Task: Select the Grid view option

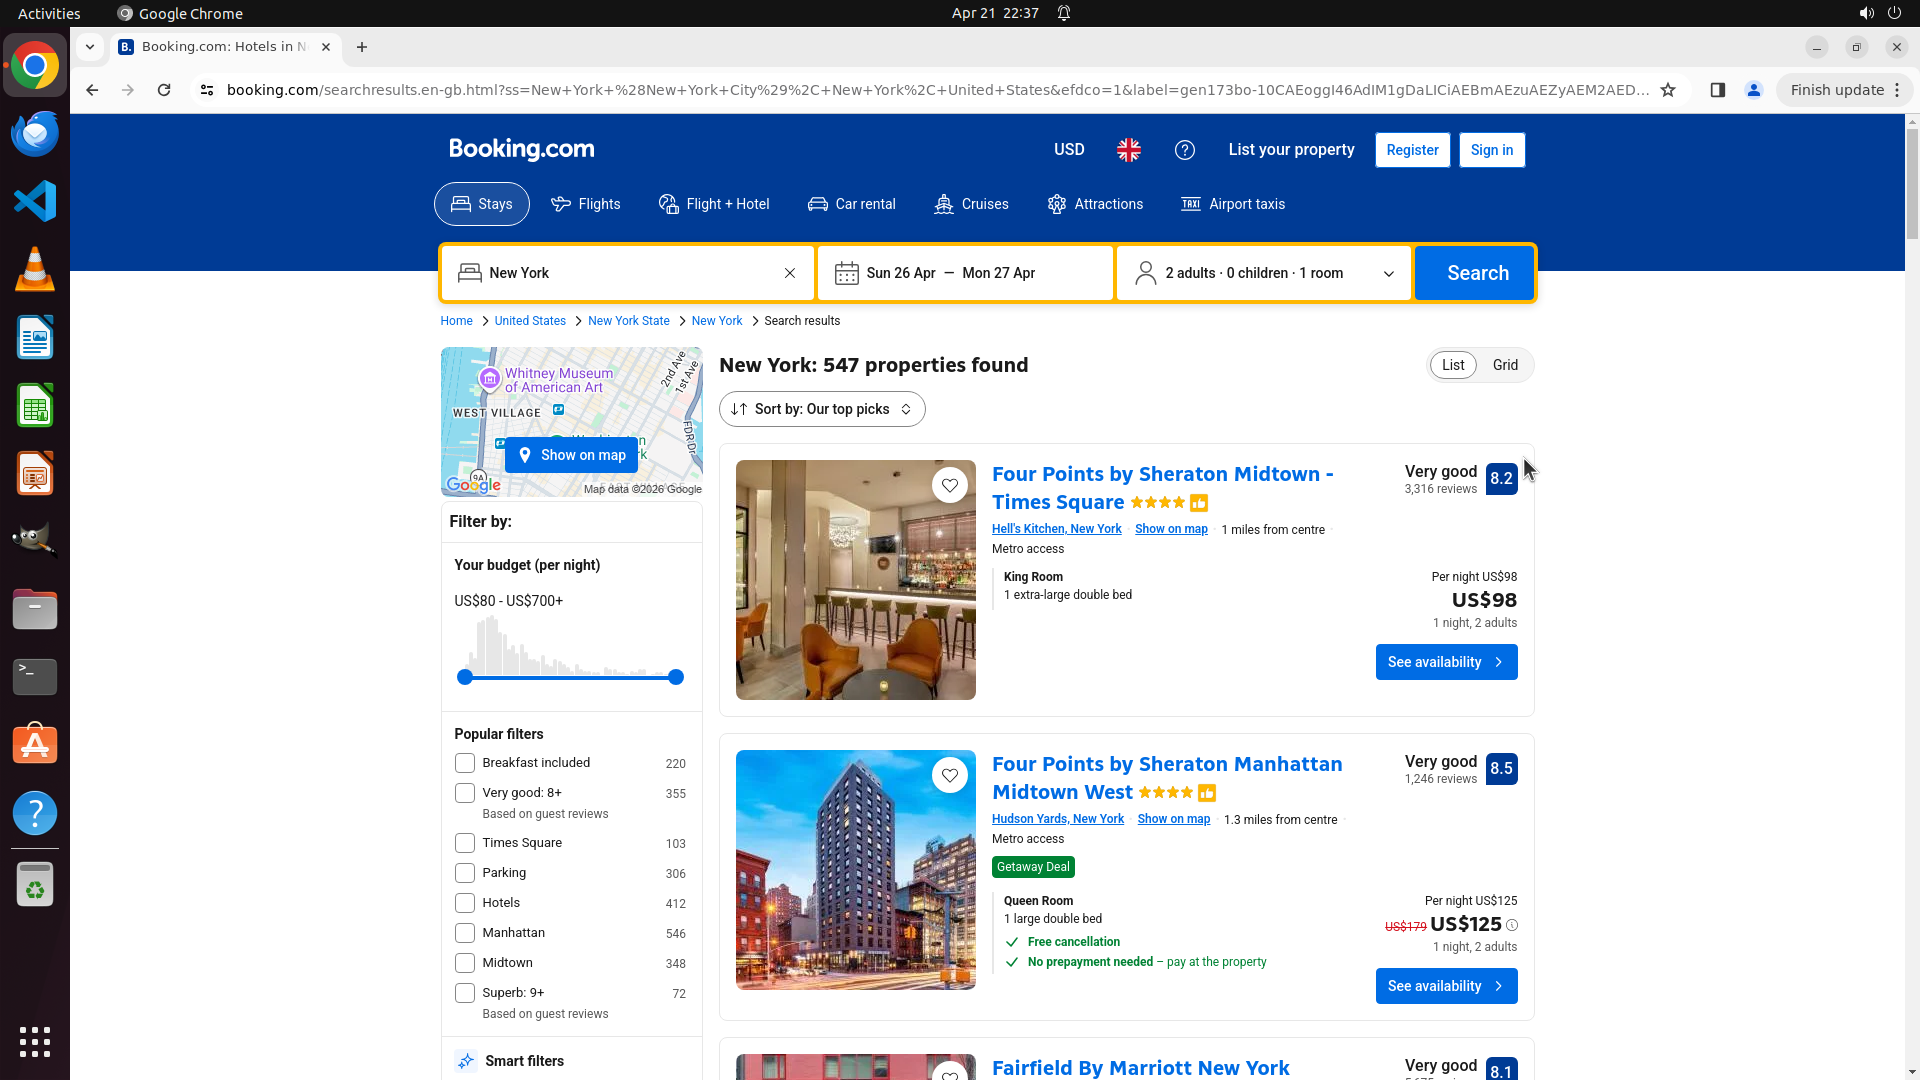Action: tap(1505, 365)
